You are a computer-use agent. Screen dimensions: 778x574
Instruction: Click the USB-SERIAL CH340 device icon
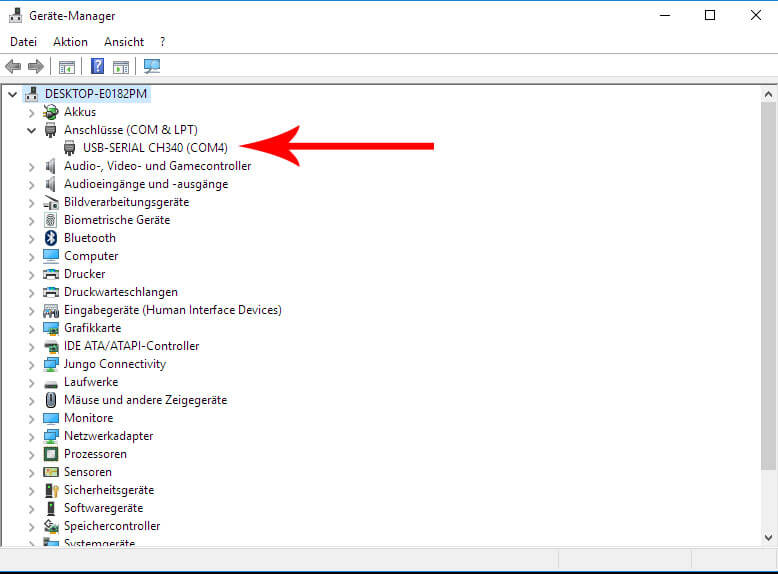pos(70,148)
